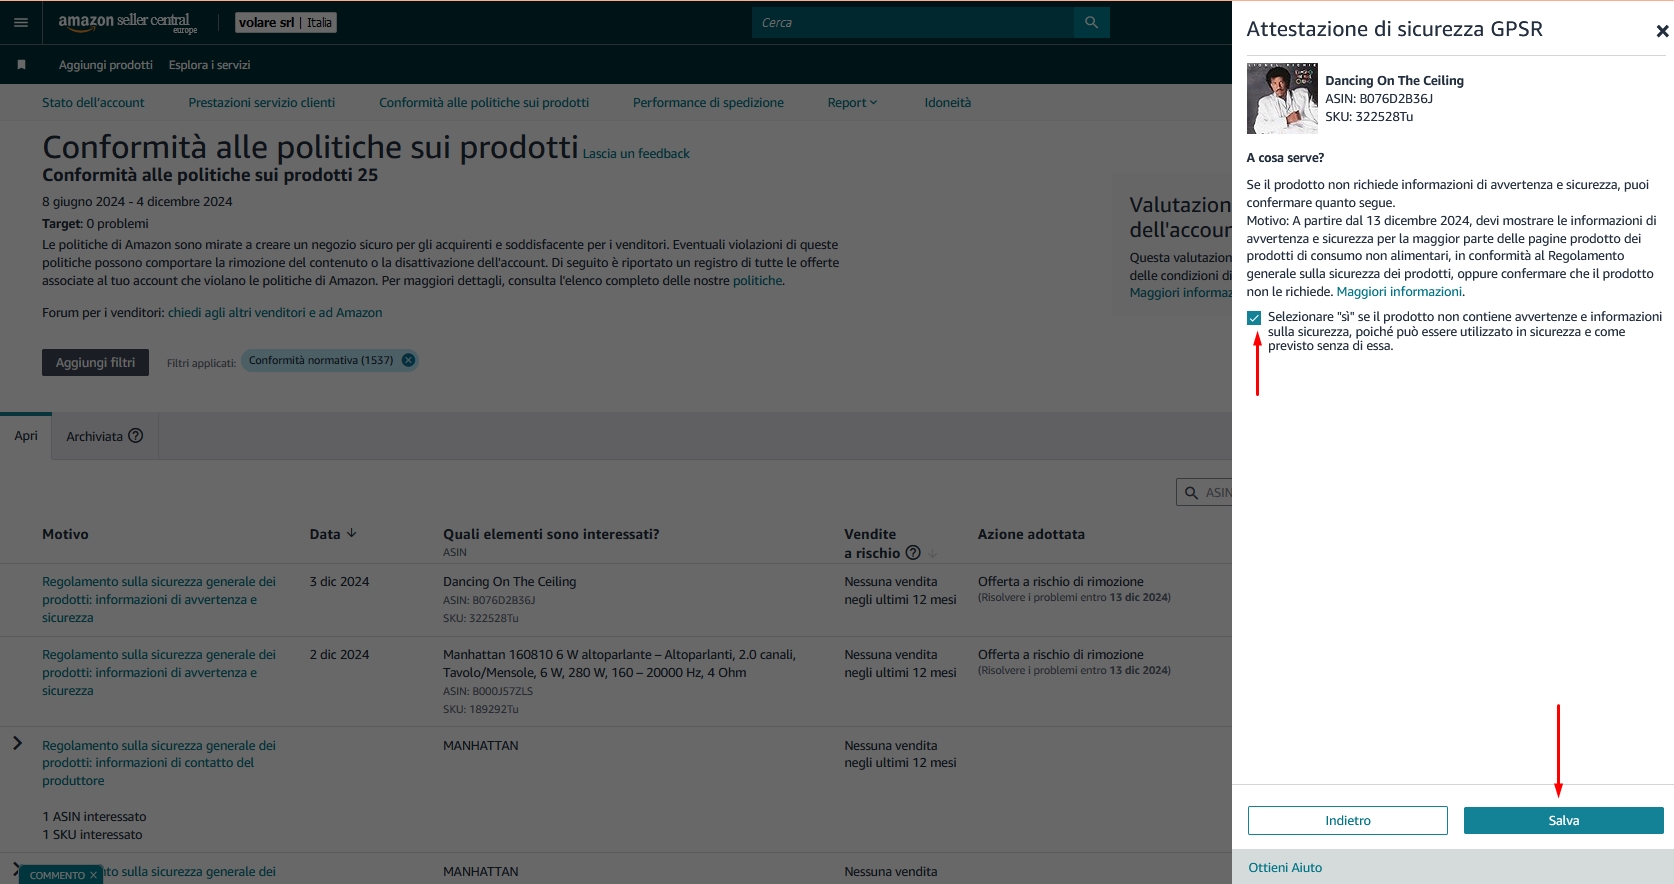Viewport: 1674px width, 884px height.
Task: Click the Cerca search input field
Action: point(912,22)
